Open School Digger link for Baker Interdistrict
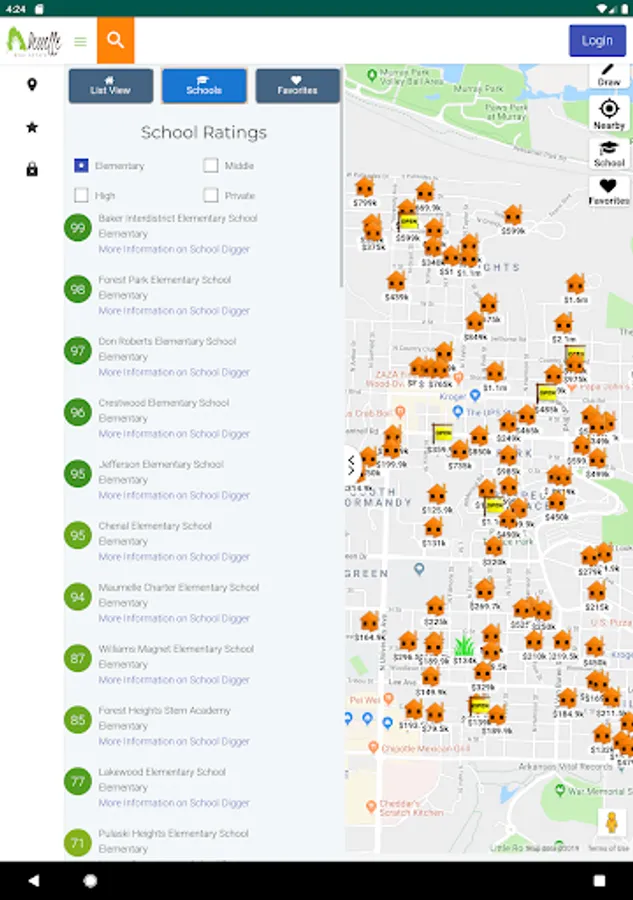 click(174, 249)
